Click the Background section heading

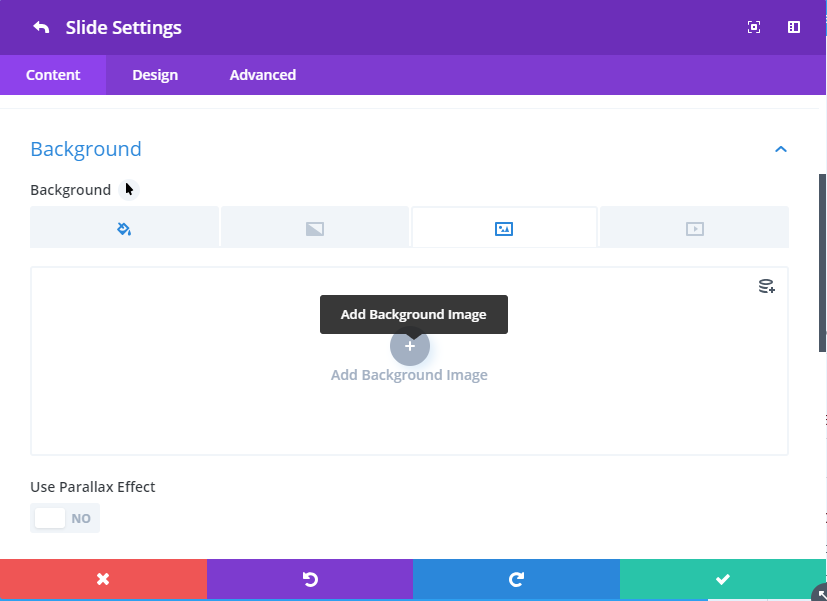[86, 149]
